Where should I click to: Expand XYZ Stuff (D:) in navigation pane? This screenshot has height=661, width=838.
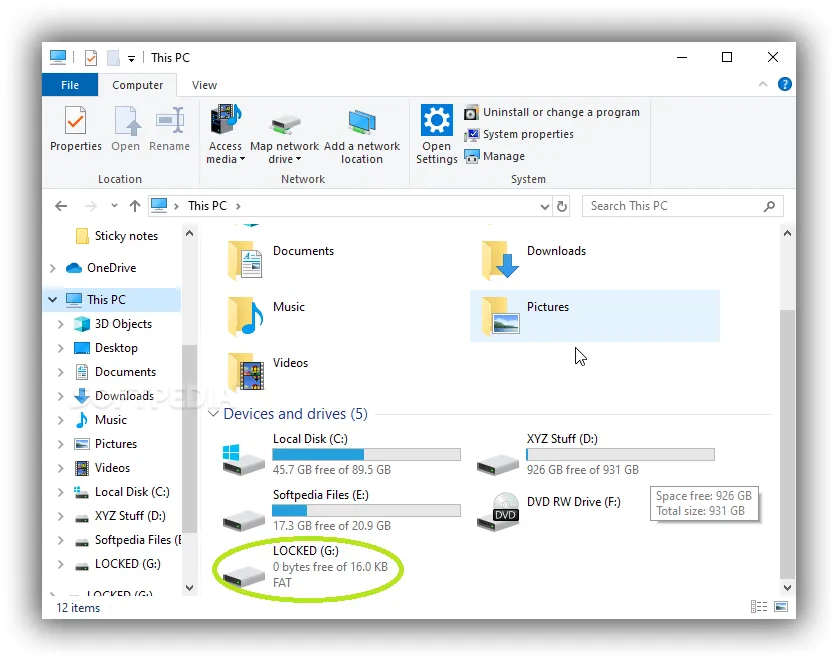[x=60, y=516]
